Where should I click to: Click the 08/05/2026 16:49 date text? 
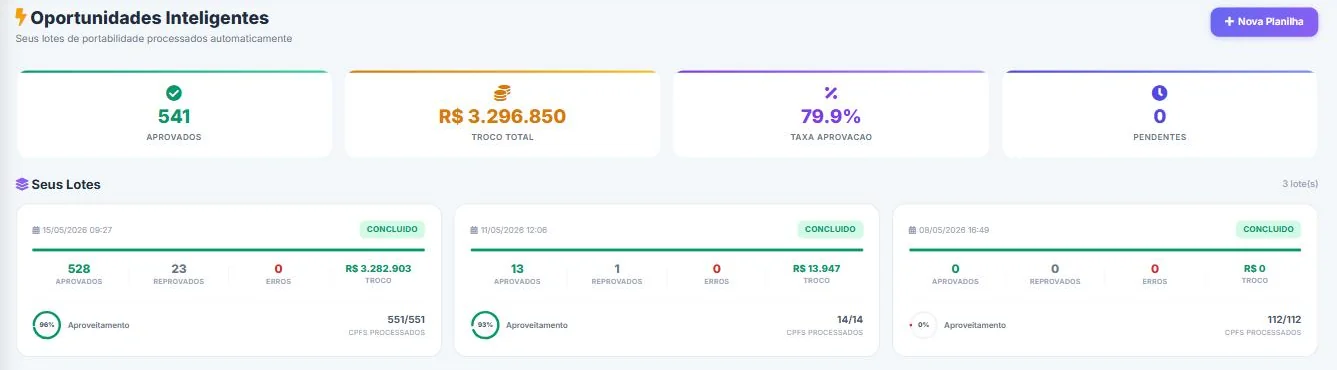(954, 230)
